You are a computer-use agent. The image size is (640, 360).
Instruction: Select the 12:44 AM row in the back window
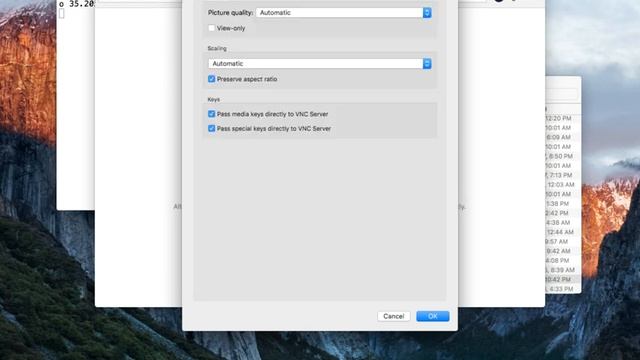pos(563,232)
